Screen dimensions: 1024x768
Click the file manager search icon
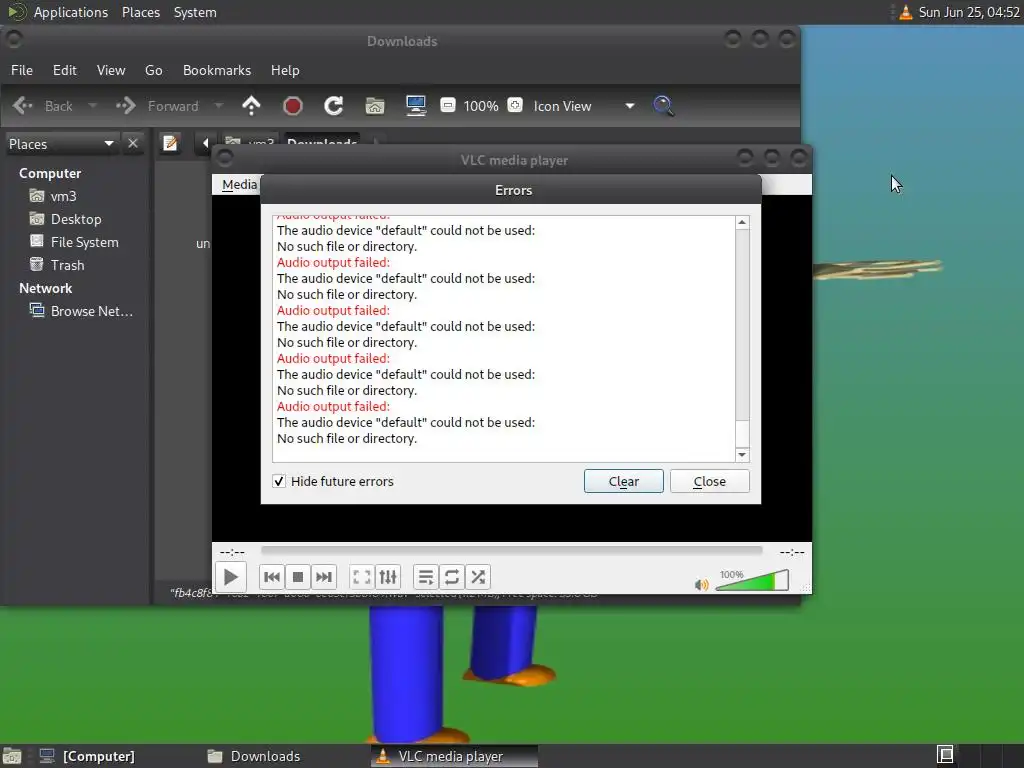(x=664, y=106)
